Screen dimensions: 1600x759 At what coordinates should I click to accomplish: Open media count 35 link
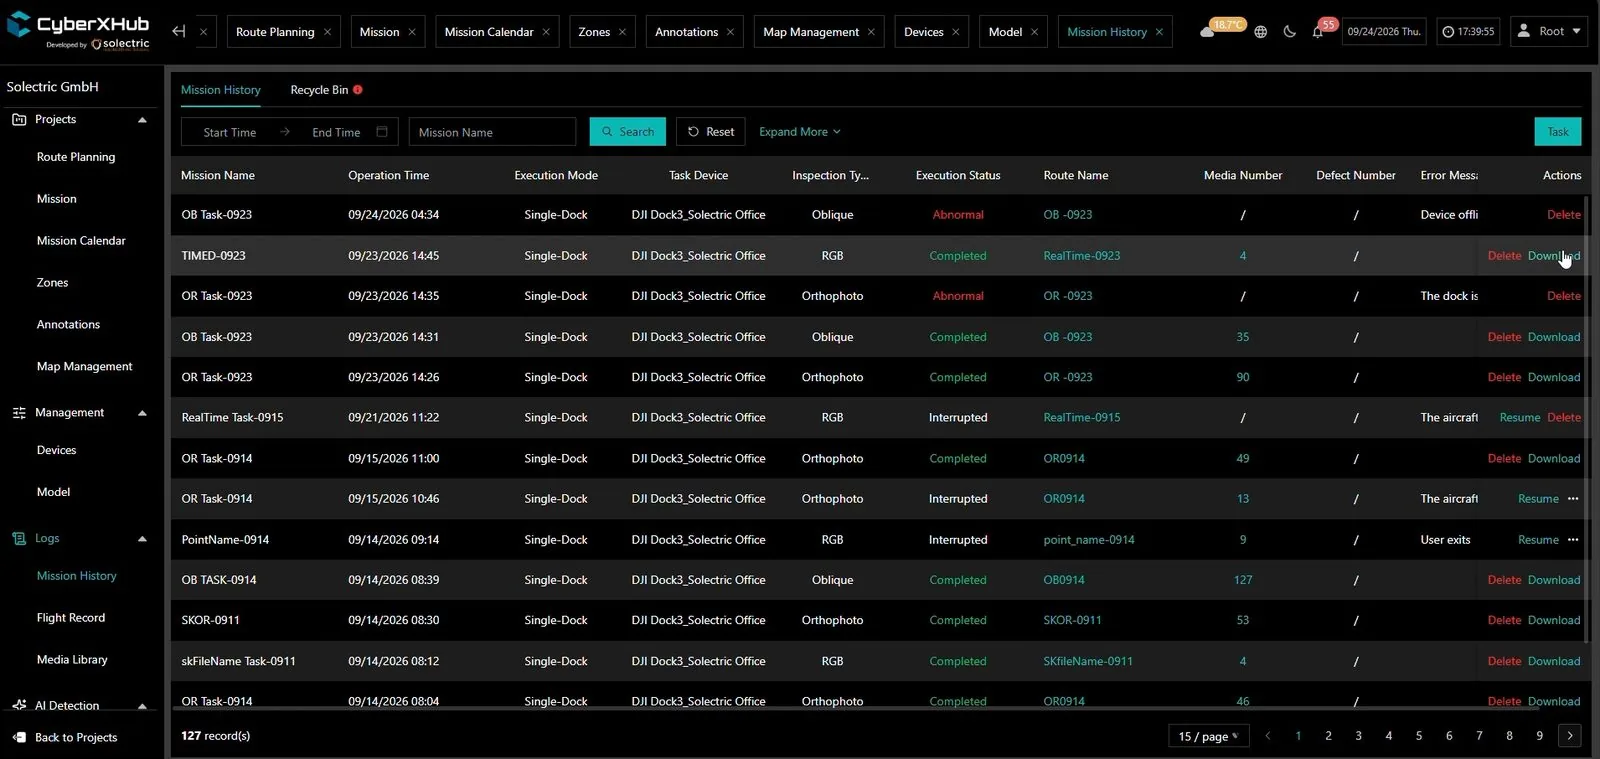pos(1243,337)
